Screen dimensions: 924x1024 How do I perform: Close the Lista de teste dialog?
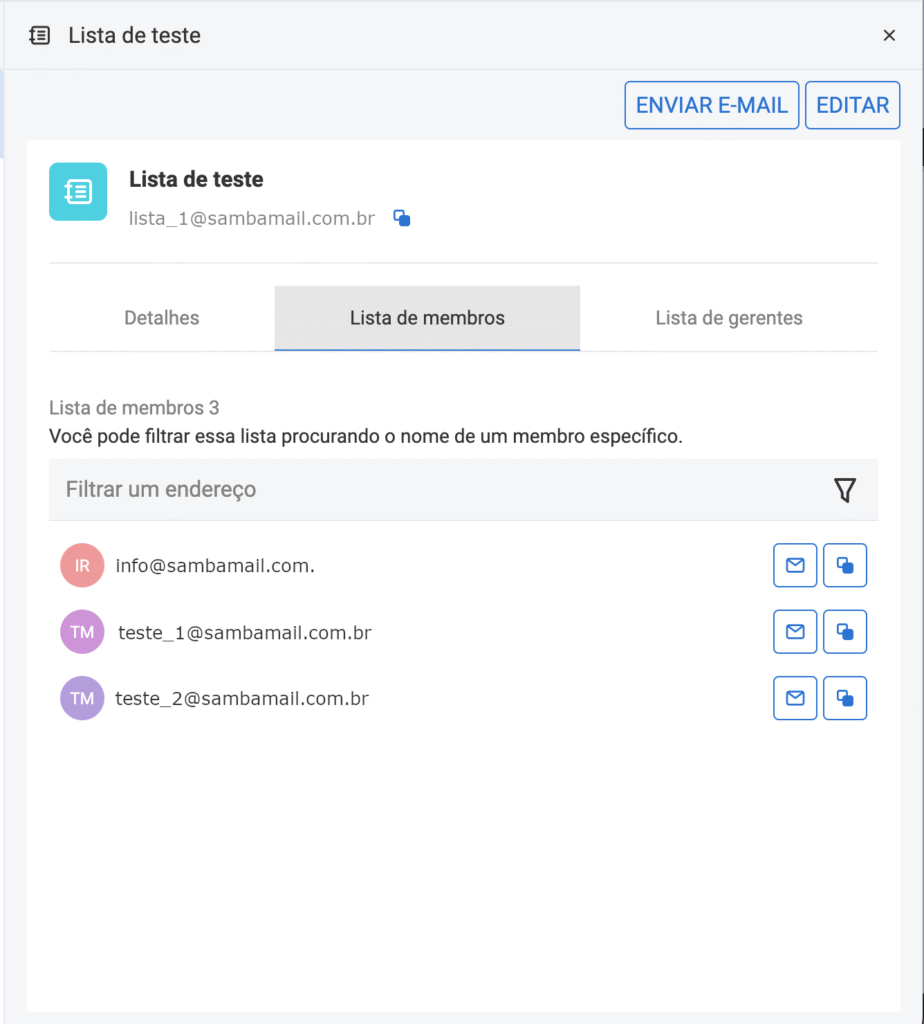(889, 36)
